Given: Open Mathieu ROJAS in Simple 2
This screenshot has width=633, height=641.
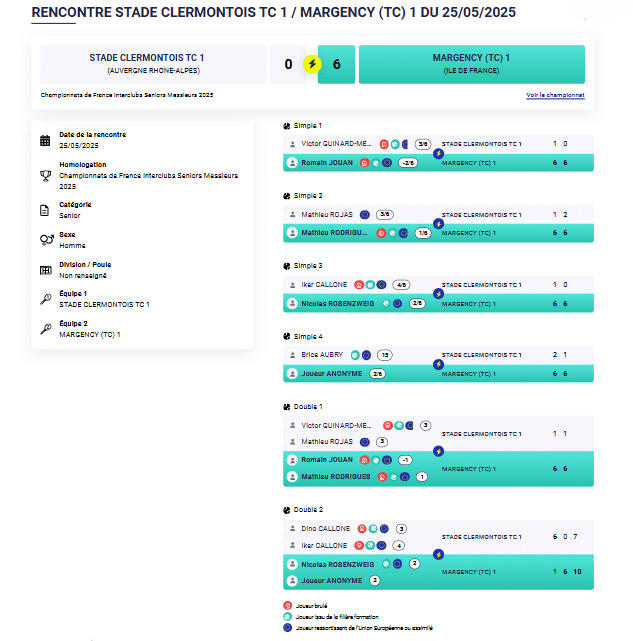Looking at the screenshot, I should 328,214.
